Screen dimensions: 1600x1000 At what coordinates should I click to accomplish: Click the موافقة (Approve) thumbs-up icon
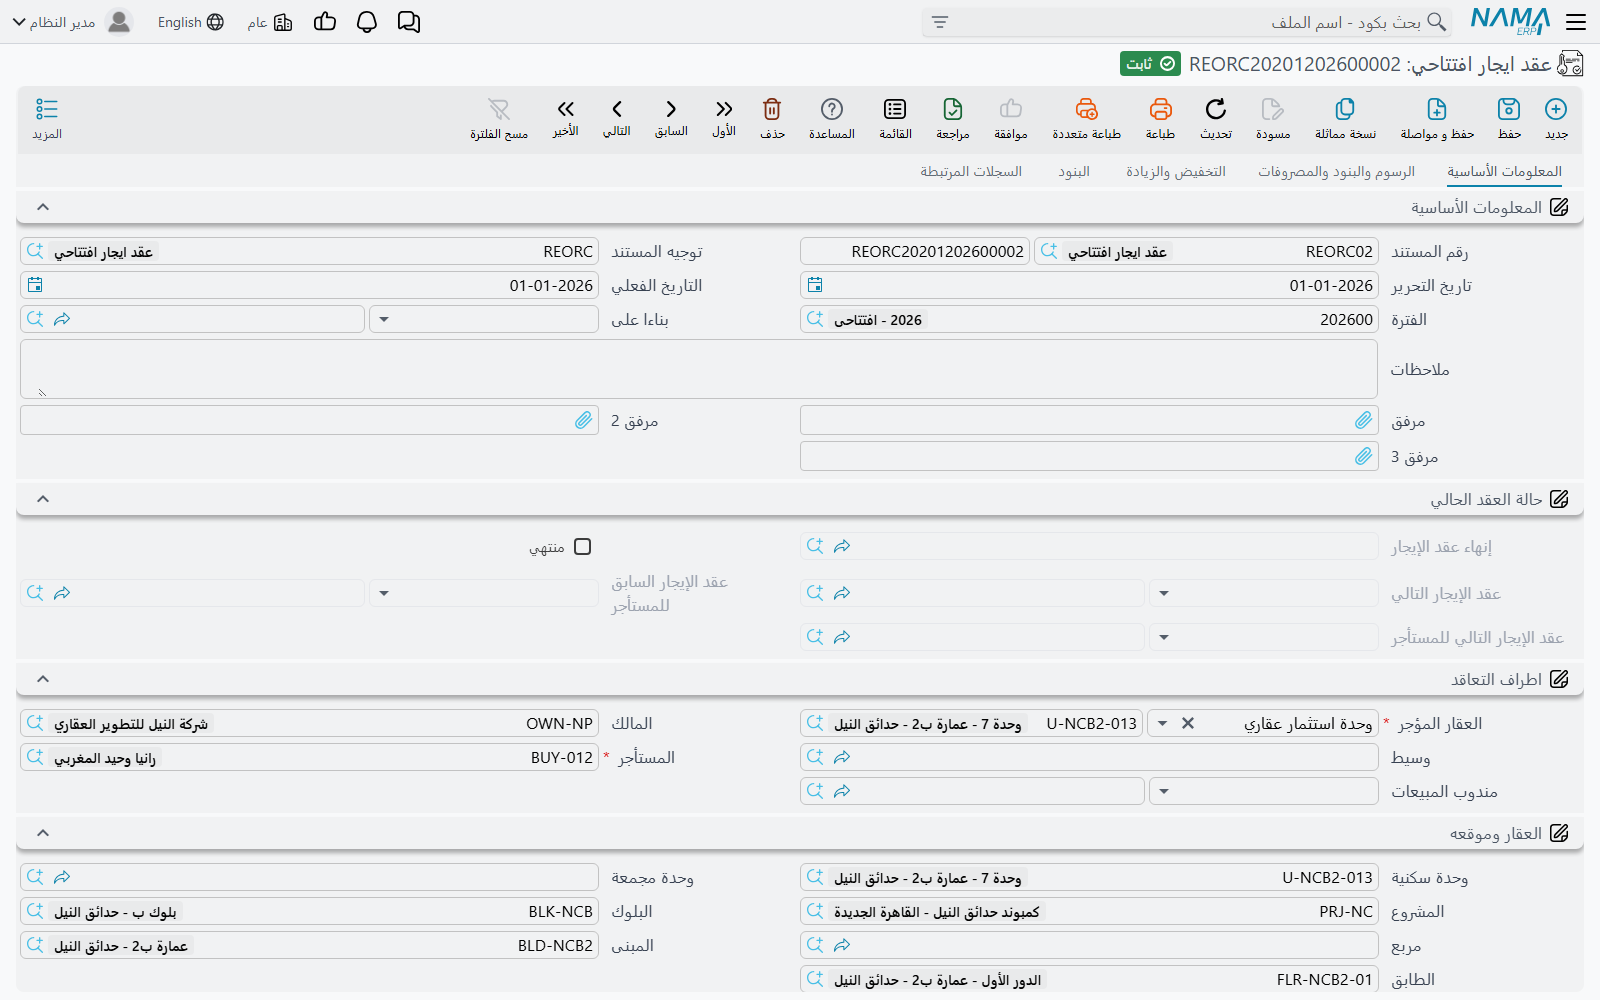(1011, 109)
